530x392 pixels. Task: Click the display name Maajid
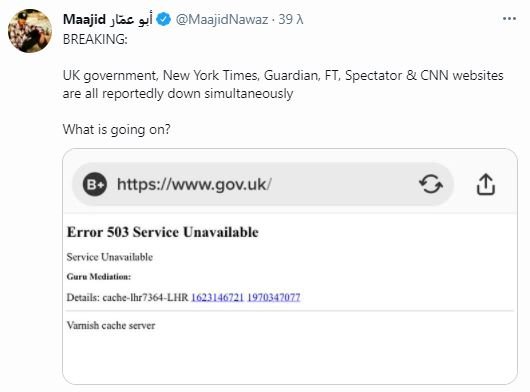pos(84,19)
